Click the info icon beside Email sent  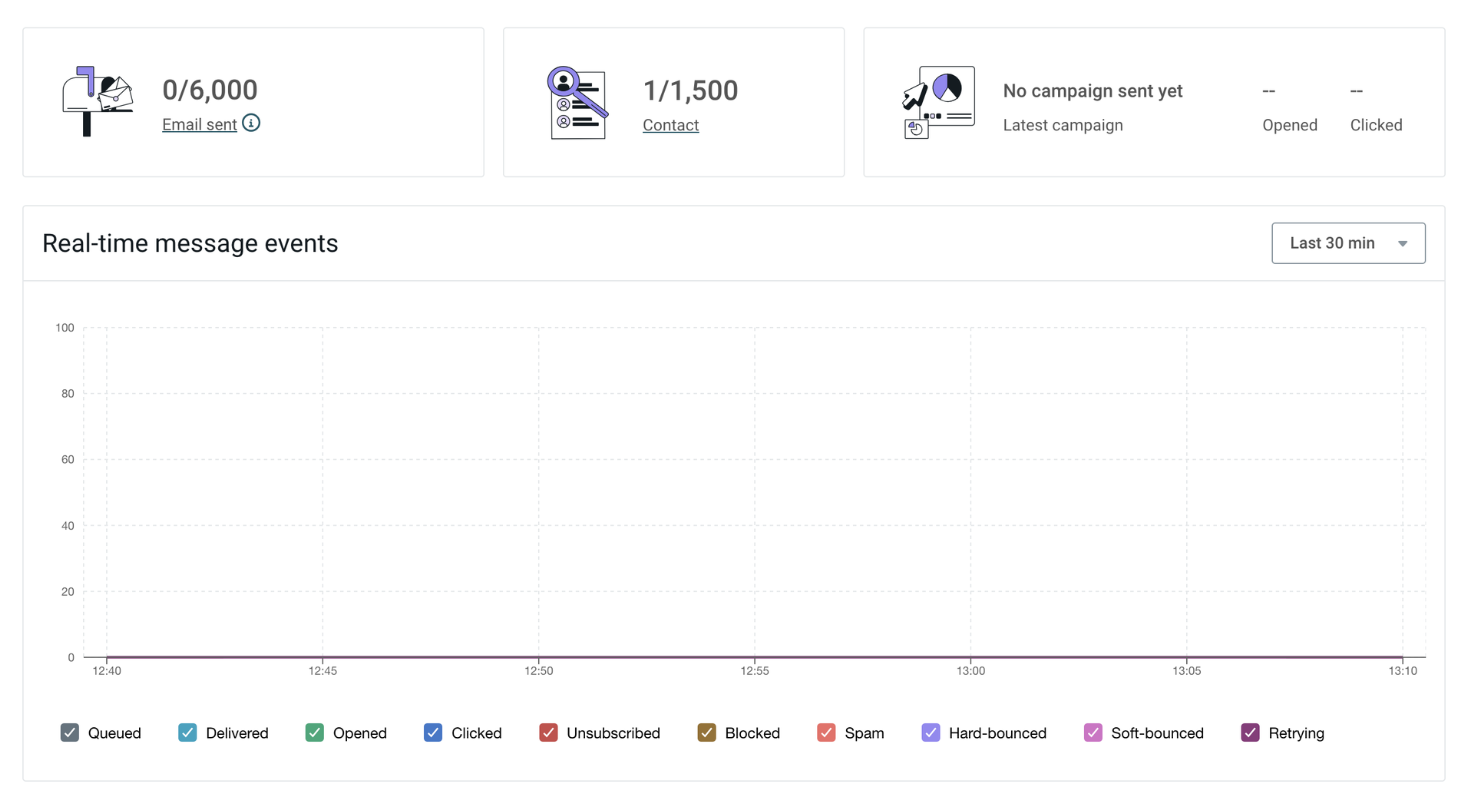[x=251, y=124]
